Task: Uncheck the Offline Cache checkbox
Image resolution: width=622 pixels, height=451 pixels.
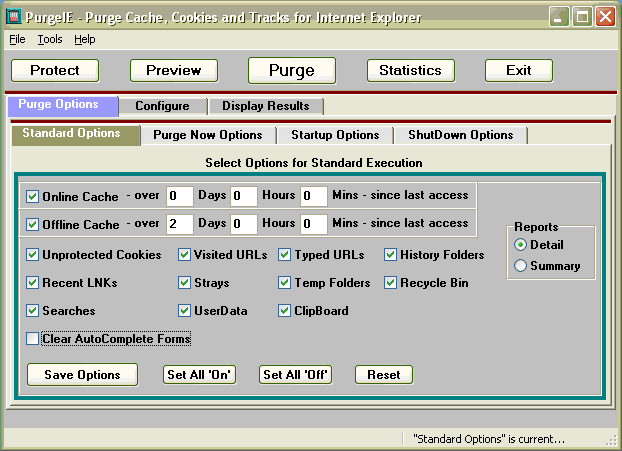Action: click(x=32, y=224)
